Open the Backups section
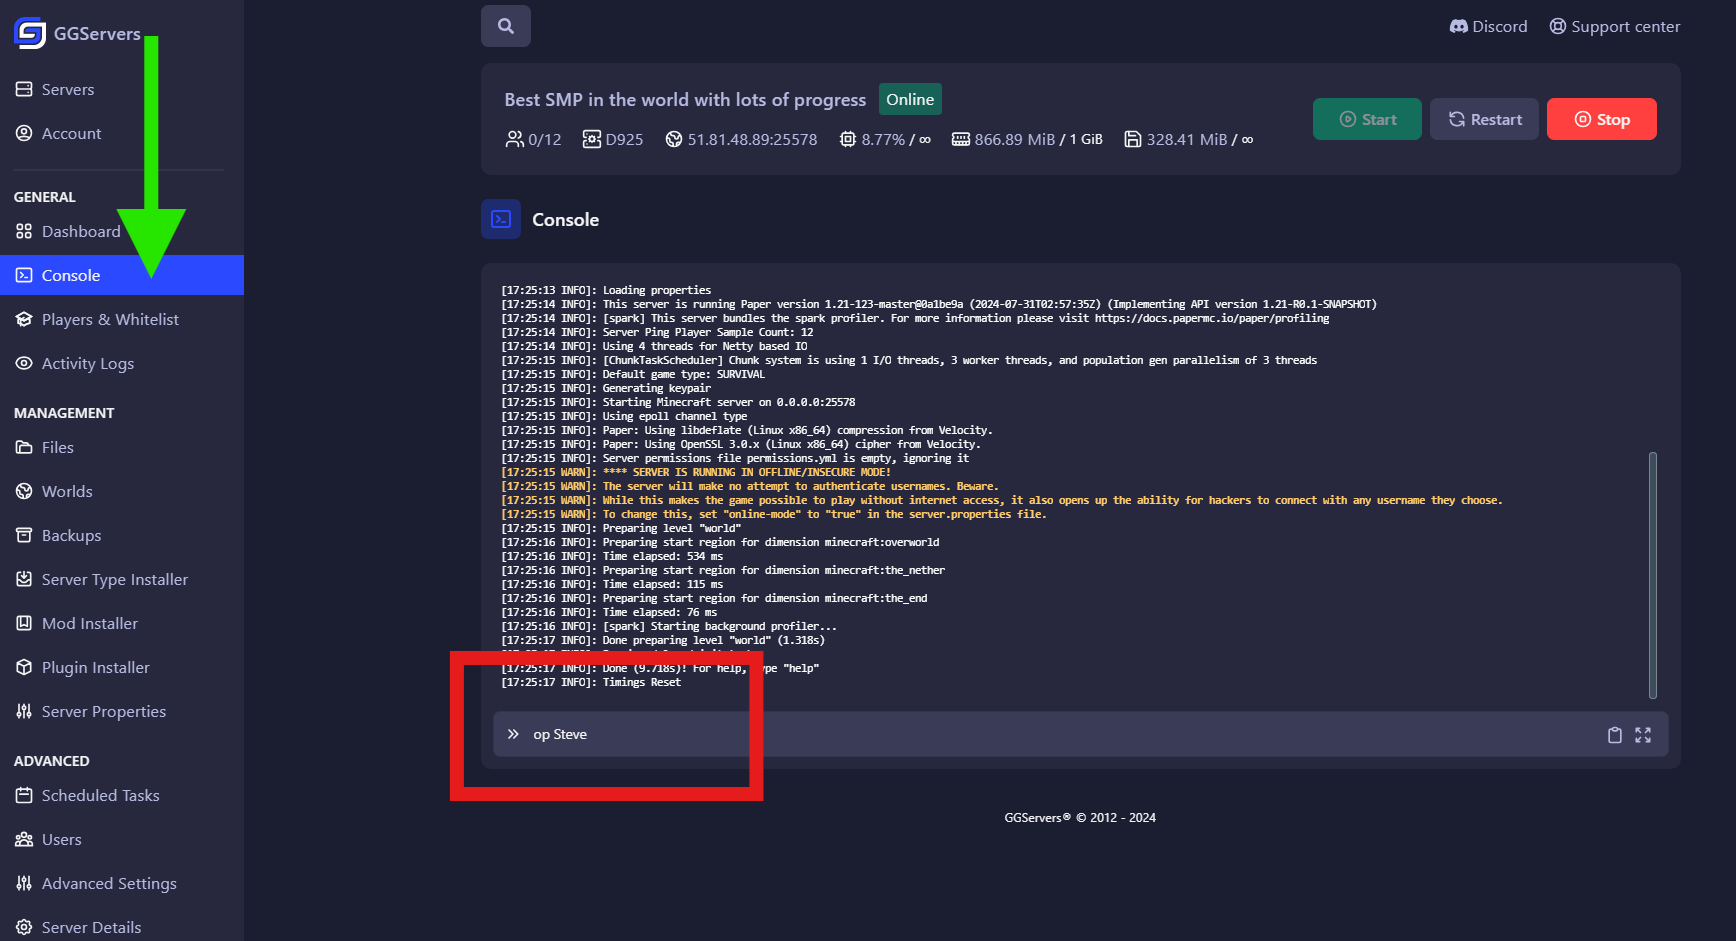Image resolution: width=1736 pixels, height=941 pixels. (x=70, y=535)
